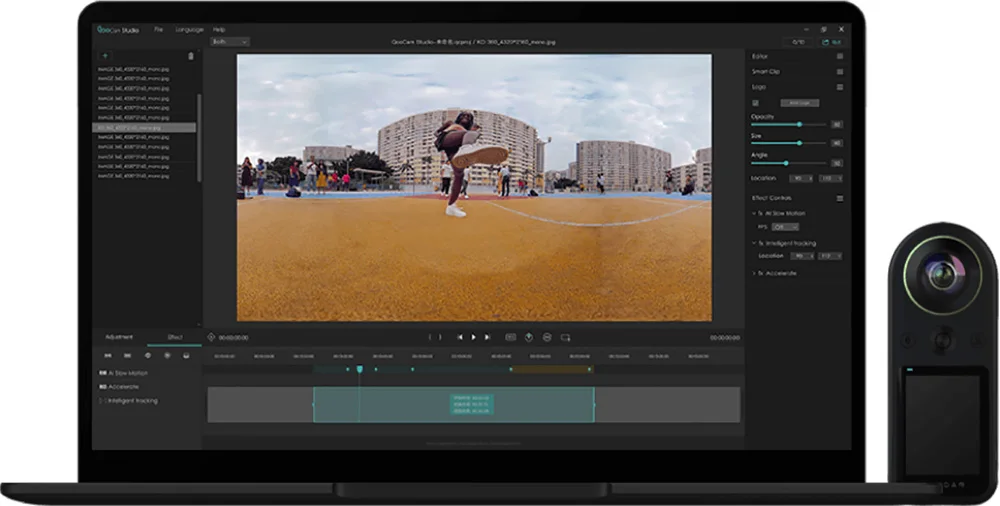1000x506 pixels.
Task: Click the Effect Controls menu icon
Action: point(839,198)
